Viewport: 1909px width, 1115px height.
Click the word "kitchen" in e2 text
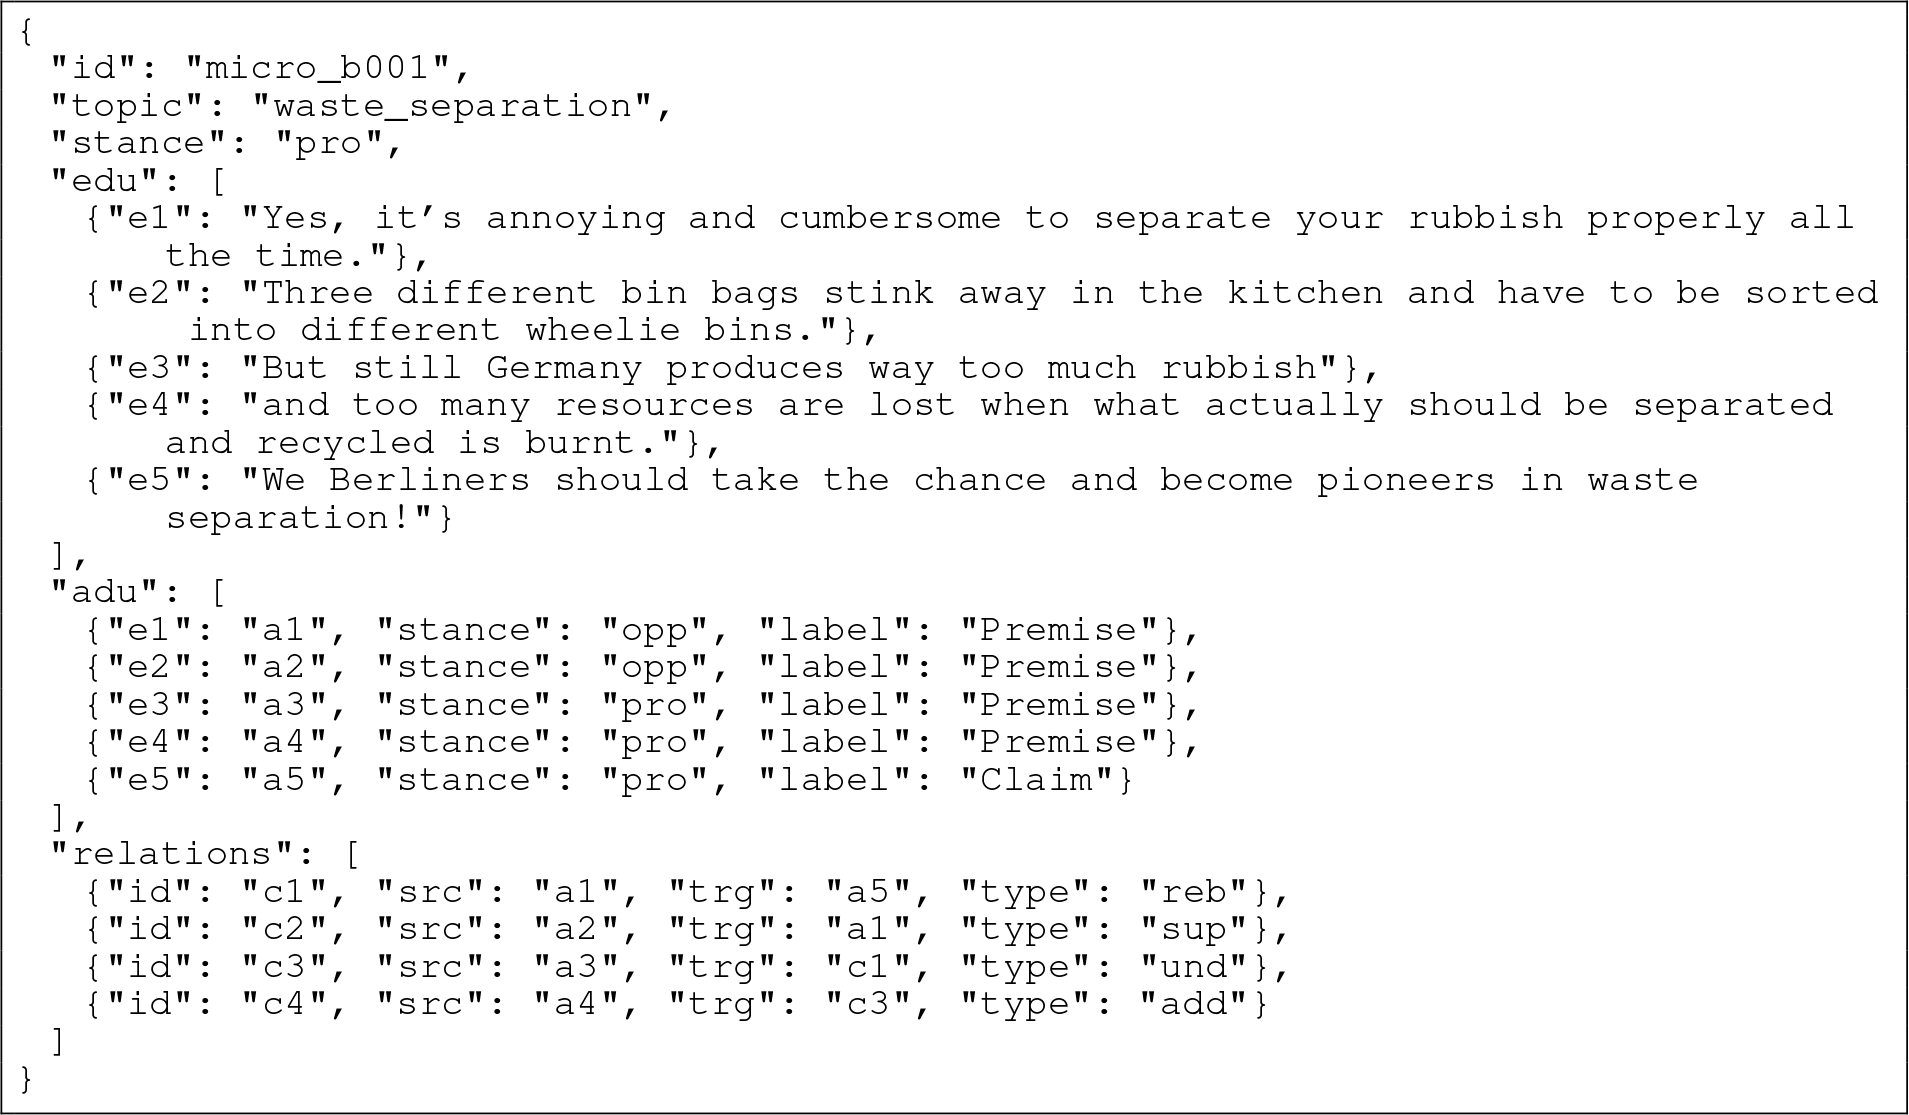click(x=1305, y=293)
